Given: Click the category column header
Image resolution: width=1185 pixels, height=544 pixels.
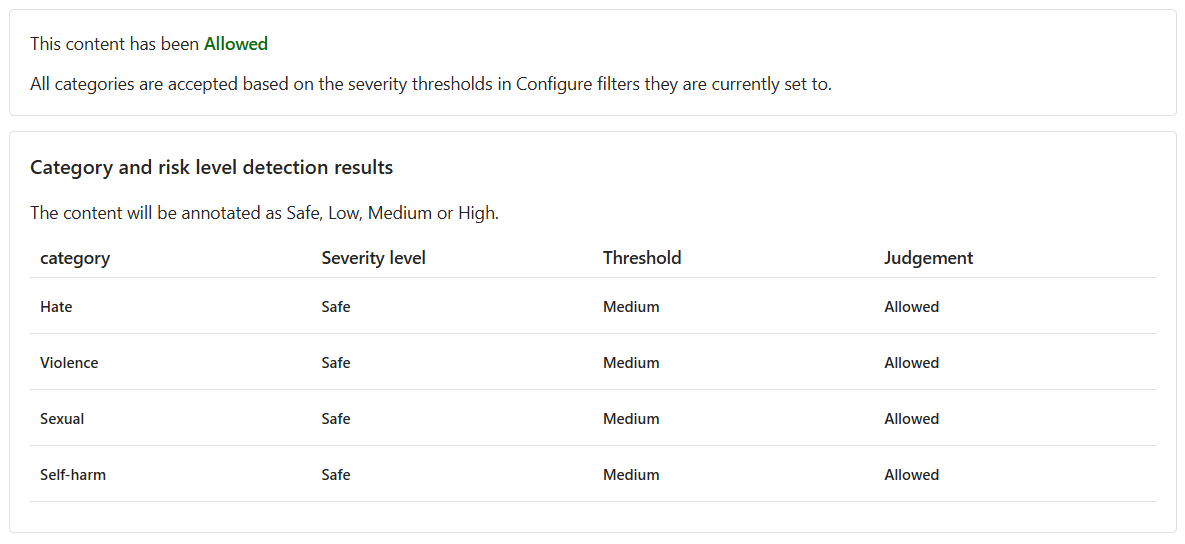Looking at the screenshot, I should point(75,258).
